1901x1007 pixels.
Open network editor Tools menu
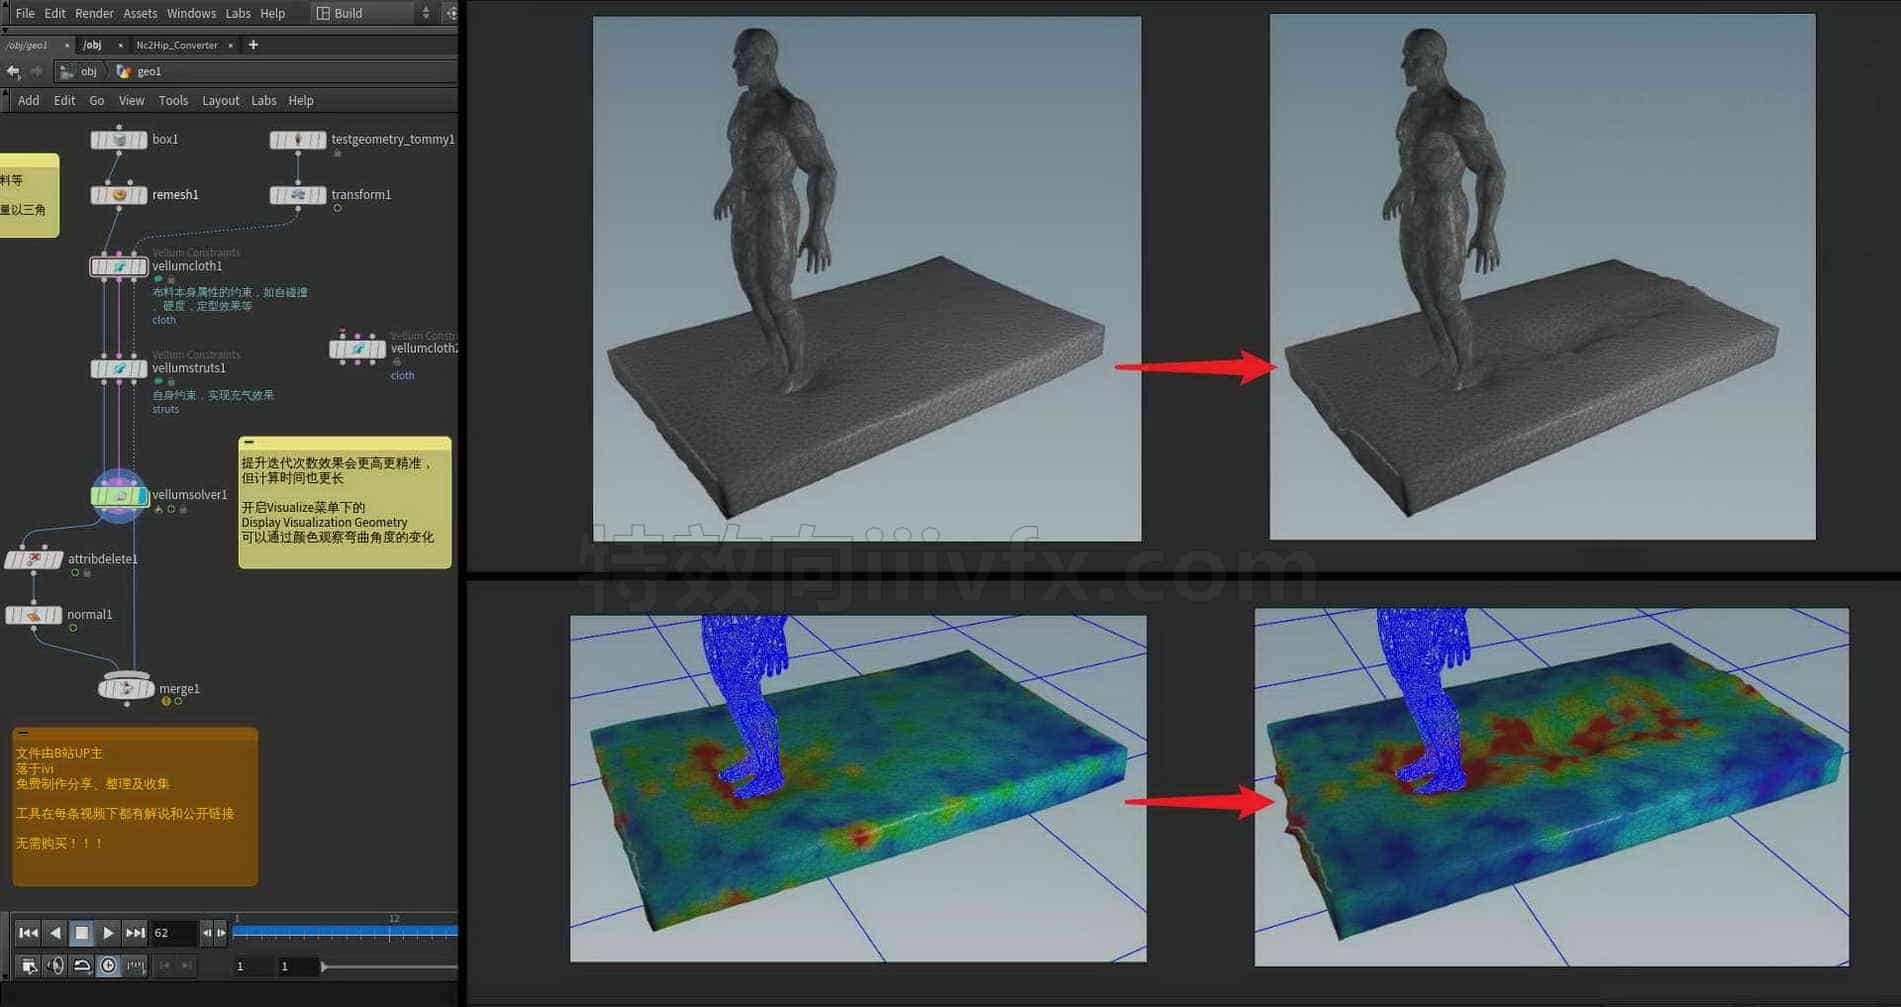click(x=173, y=100)
